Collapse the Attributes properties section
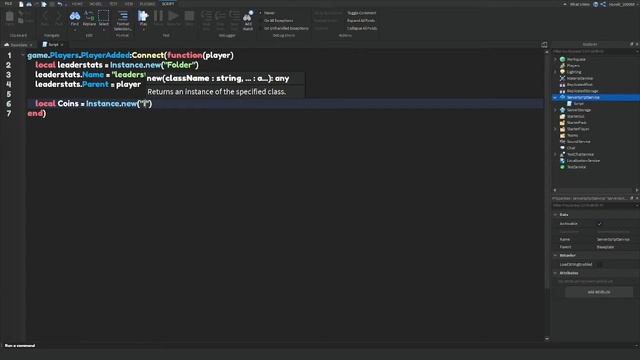The height and width of the screenshot is (360, 640). pos(555,273)
